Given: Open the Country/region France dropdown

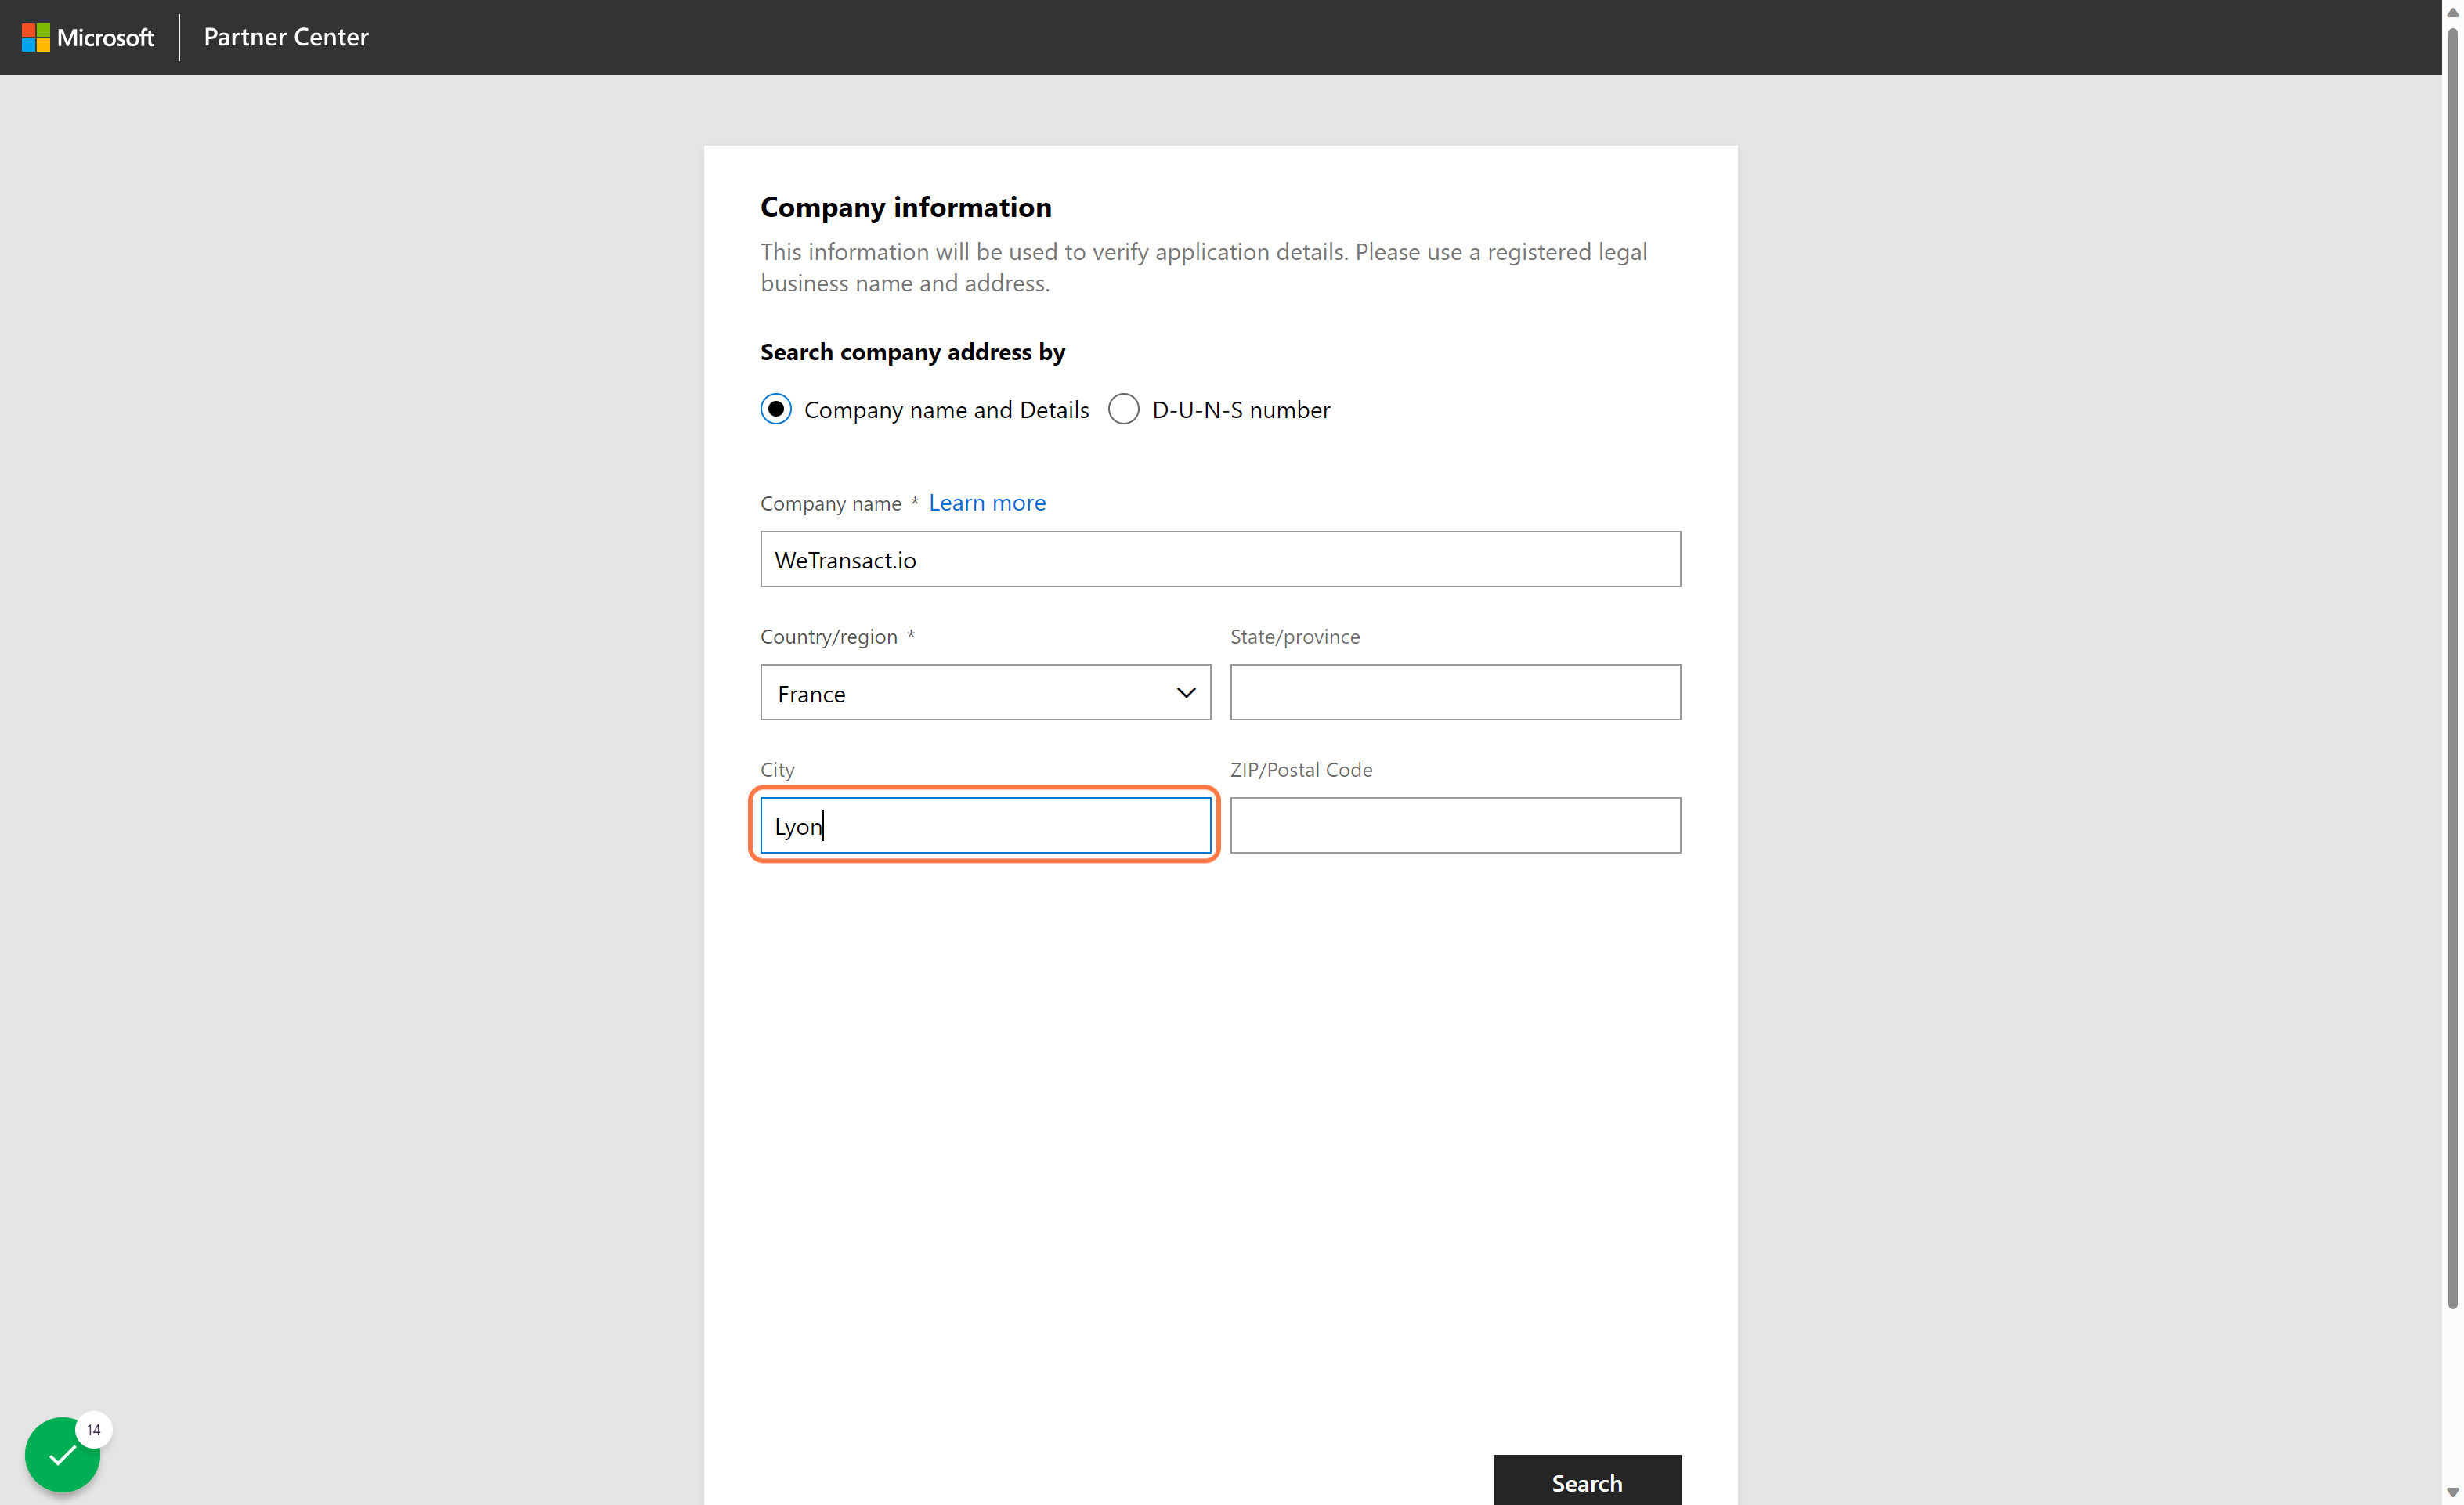Looking at the screenshot, I should tap(985, 692).
